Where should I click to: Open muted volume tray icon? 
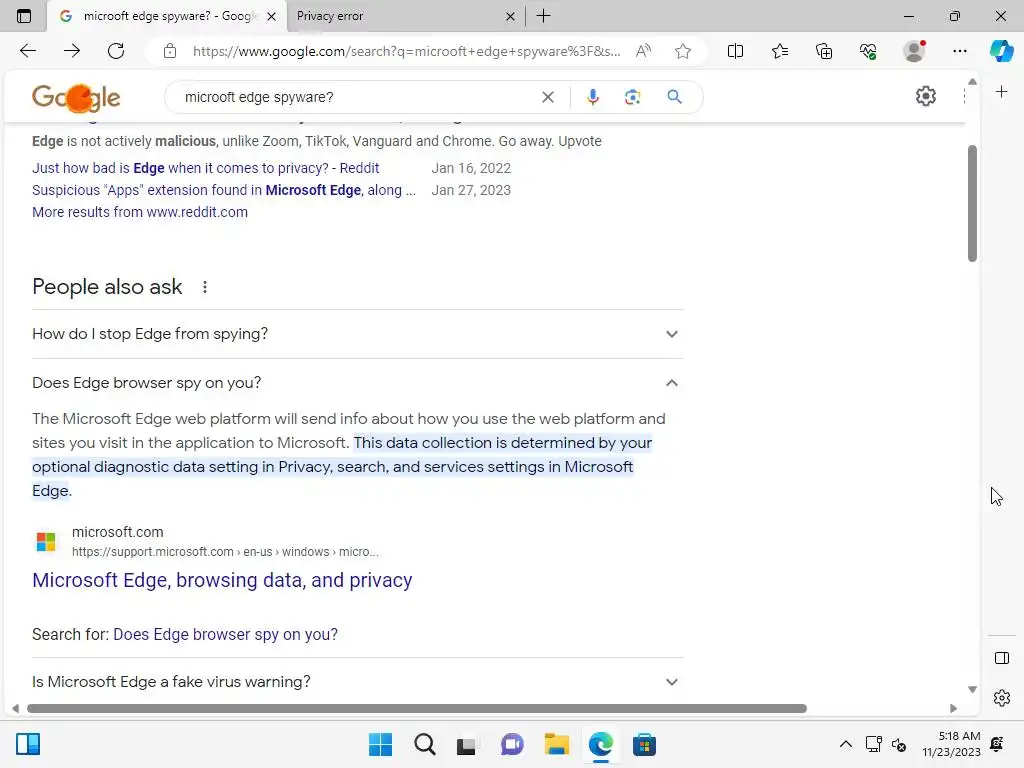899,744
